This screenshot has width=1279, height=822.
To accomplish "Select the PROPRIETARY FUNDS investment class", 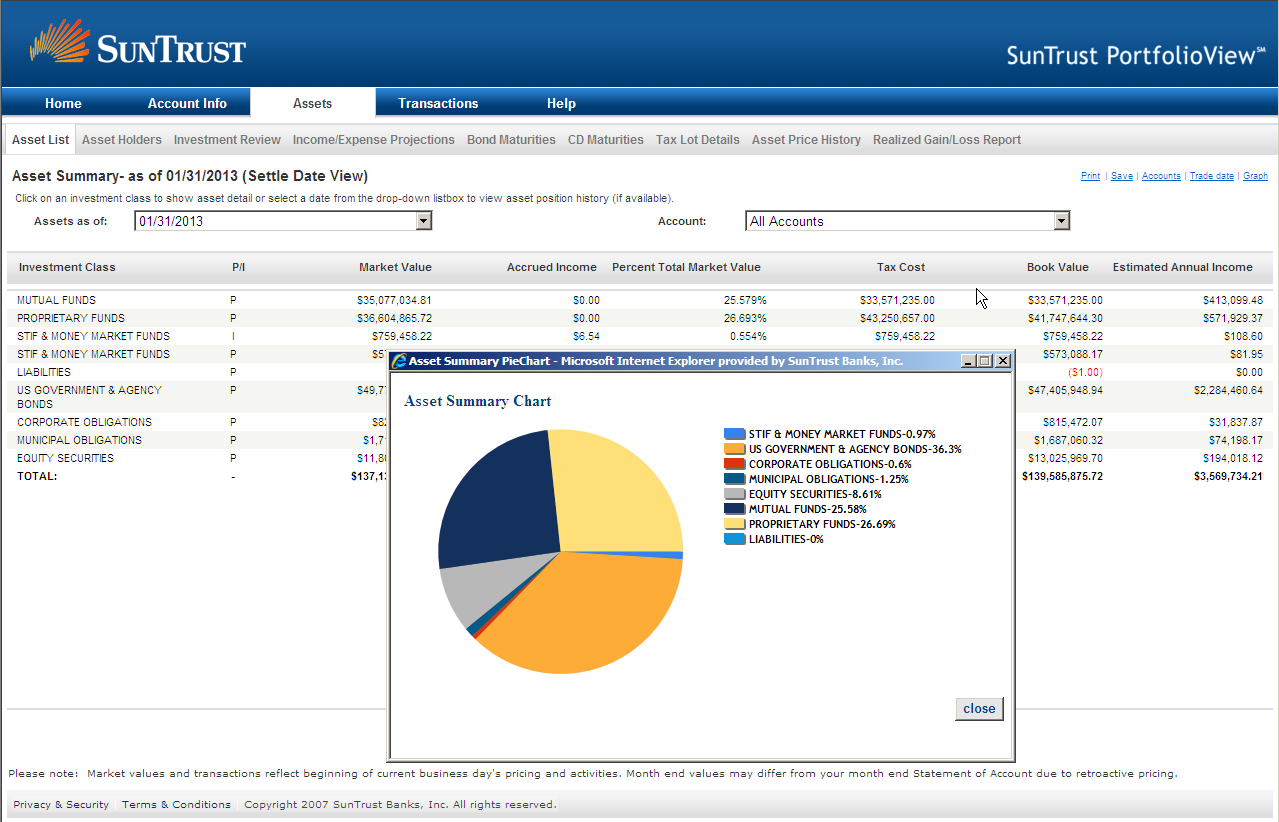I will pos(71,318).
